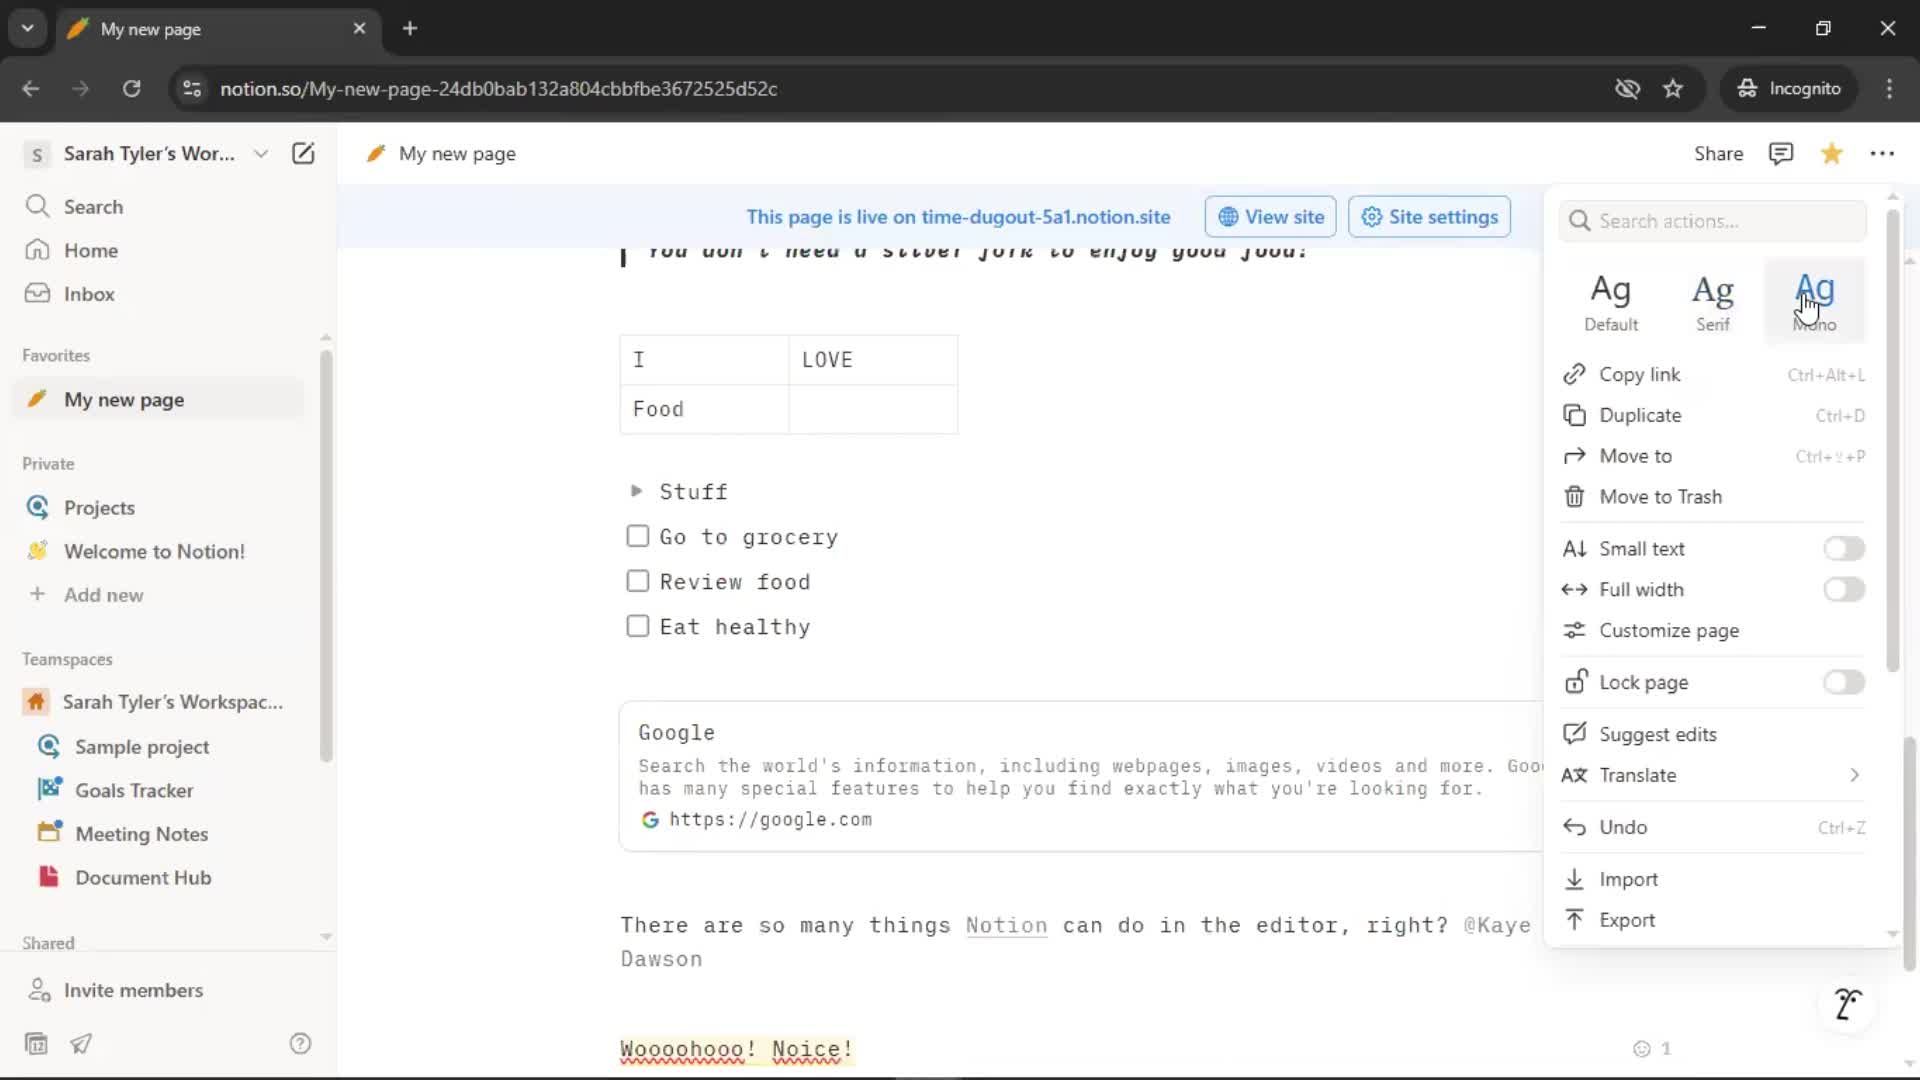This screenshot has height=1080, width=1920.
Task: Click the Search actions field
Action: tap(1712, 221)
